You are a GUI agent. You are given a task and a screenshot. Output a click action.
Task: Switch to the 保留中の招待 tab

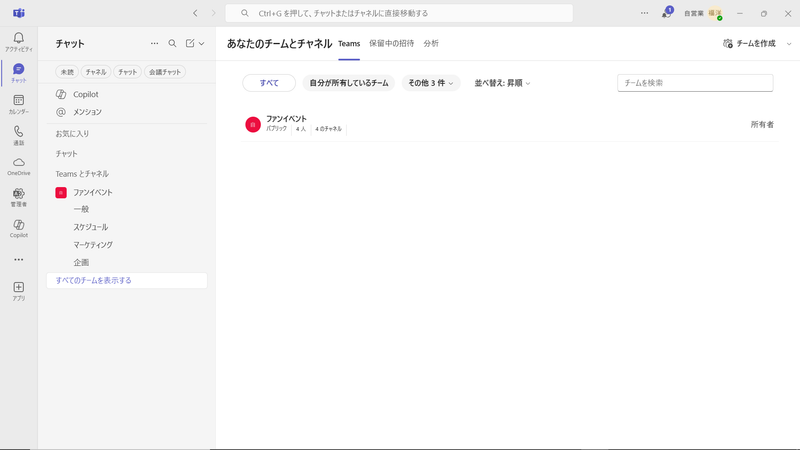pos(391,44)
